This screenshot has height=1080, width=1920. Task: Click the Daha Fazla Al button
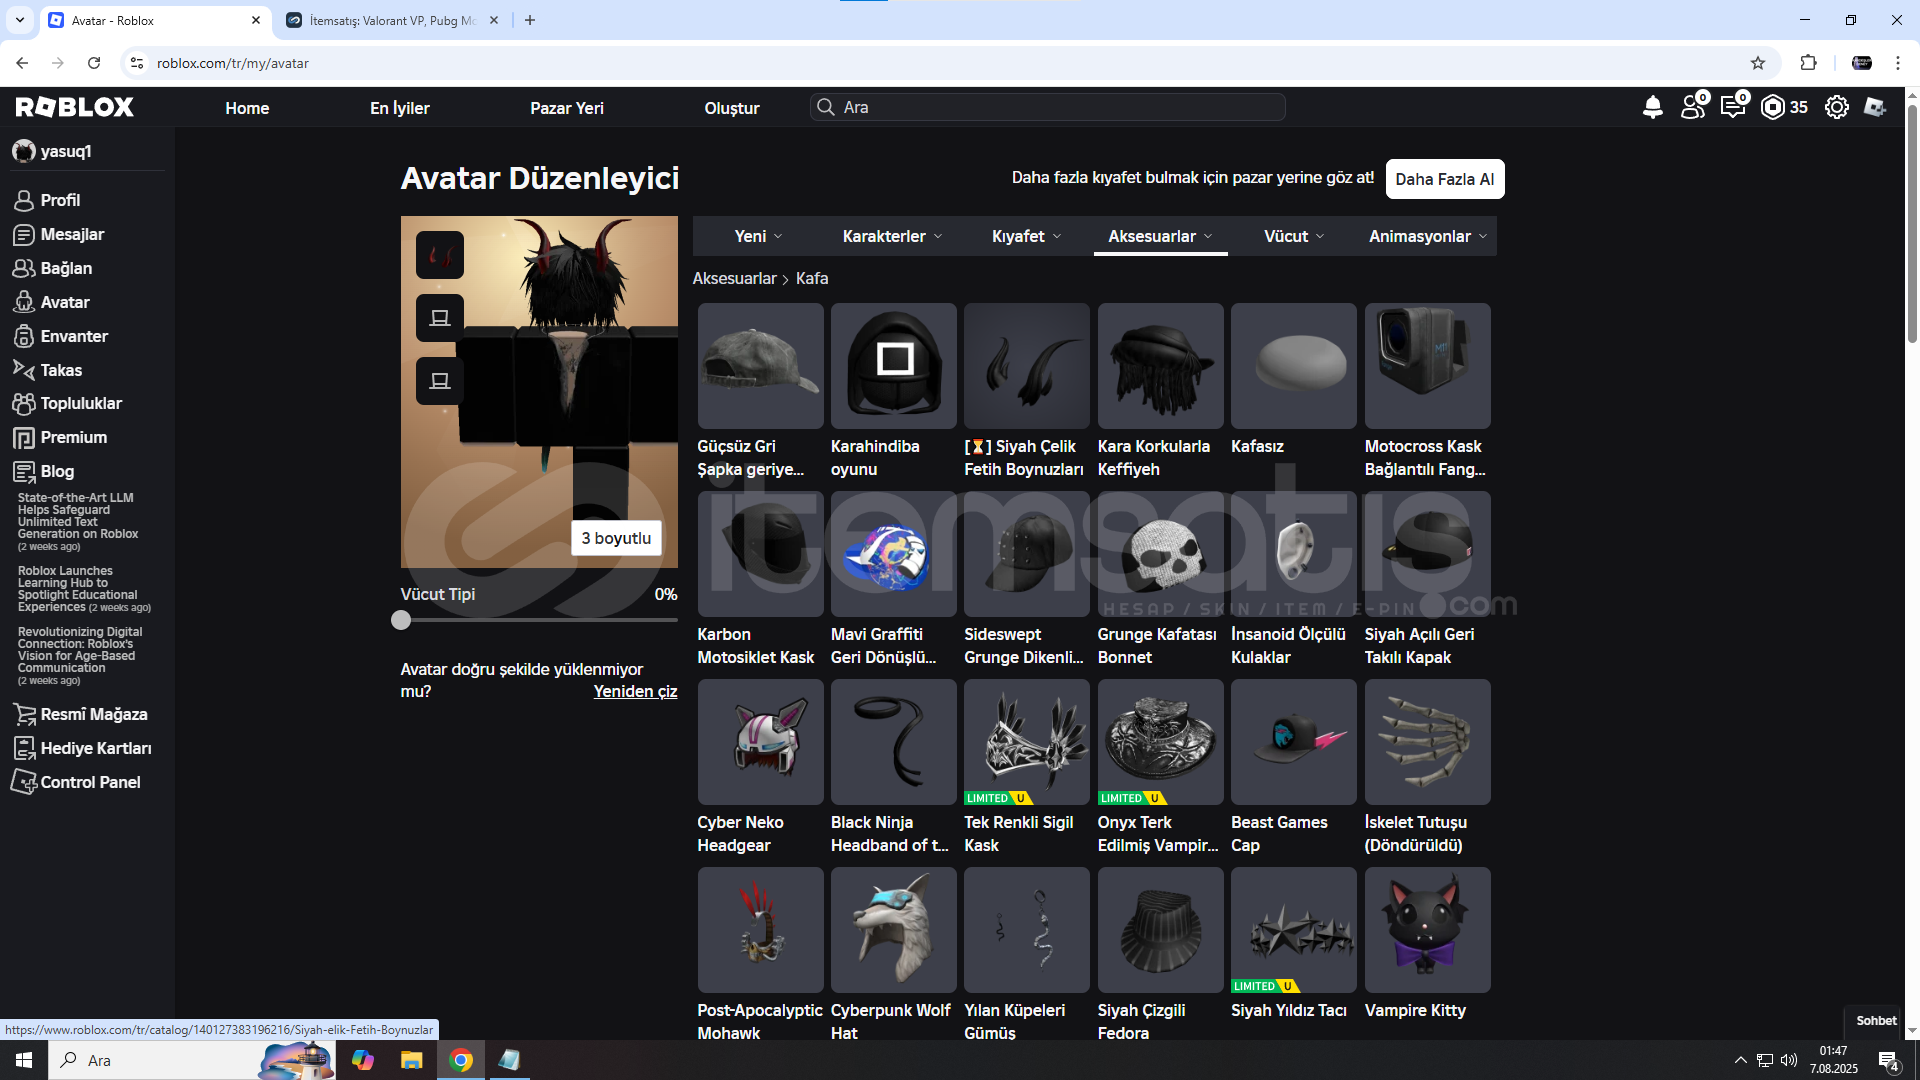coord(1445,179)
